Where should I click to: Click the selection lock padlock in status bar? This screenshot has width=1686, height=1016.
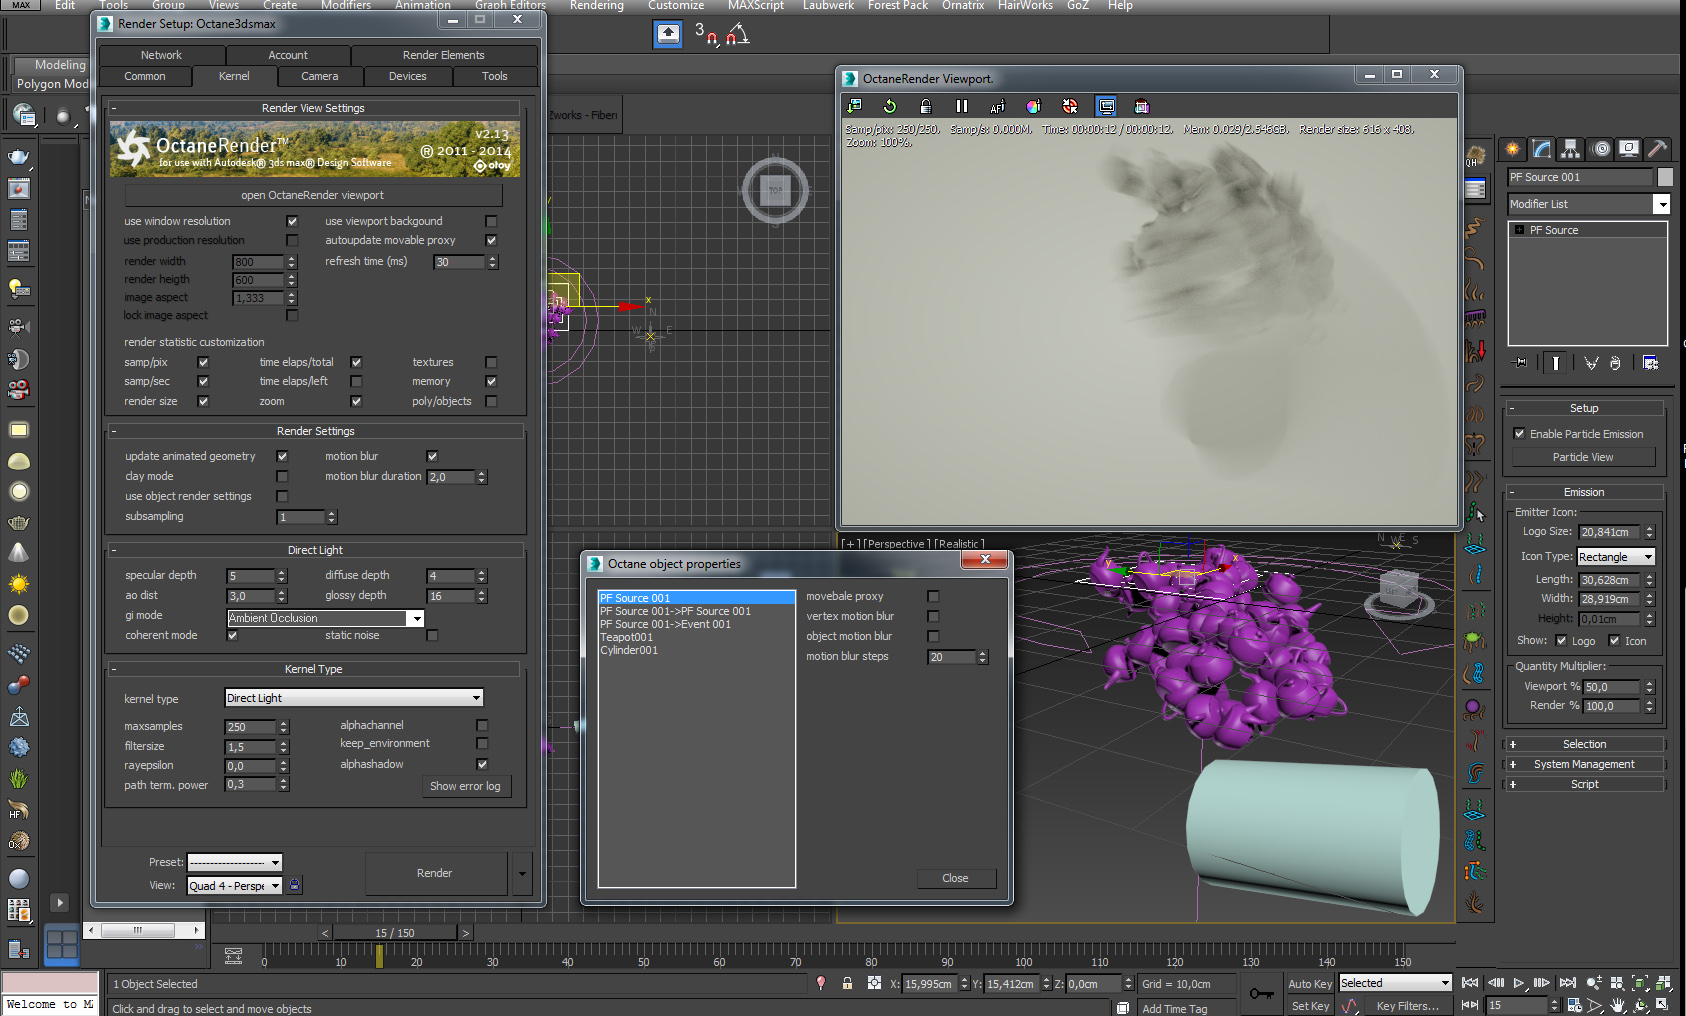pos(847,983)
